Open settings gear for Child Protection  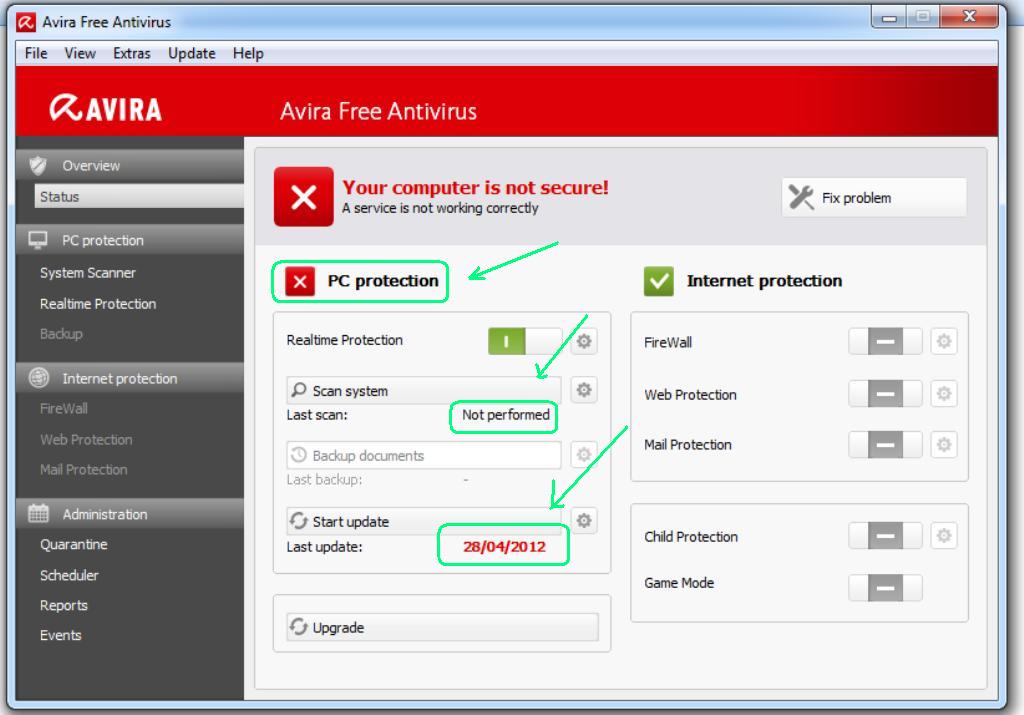coord(944,535)
